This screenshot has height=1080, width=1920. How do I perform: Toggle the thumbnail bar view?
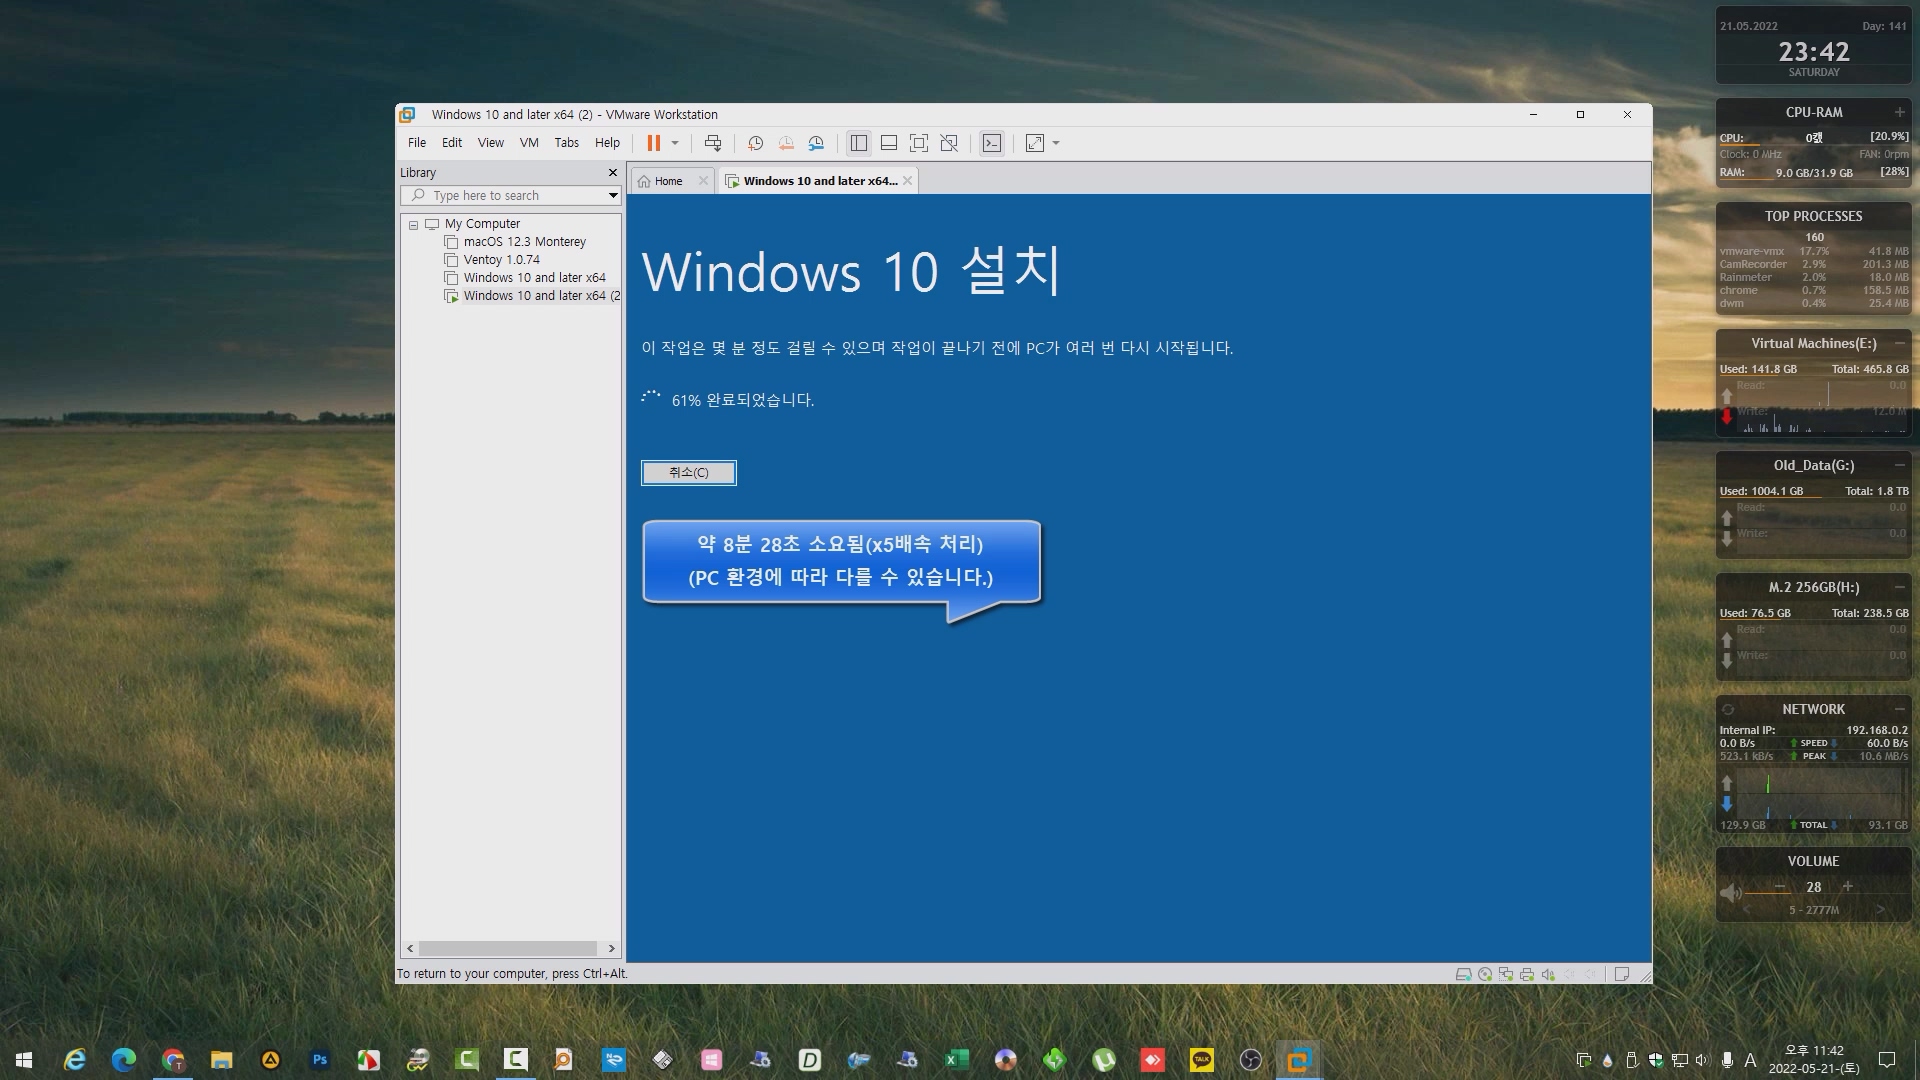click(889, 143)
